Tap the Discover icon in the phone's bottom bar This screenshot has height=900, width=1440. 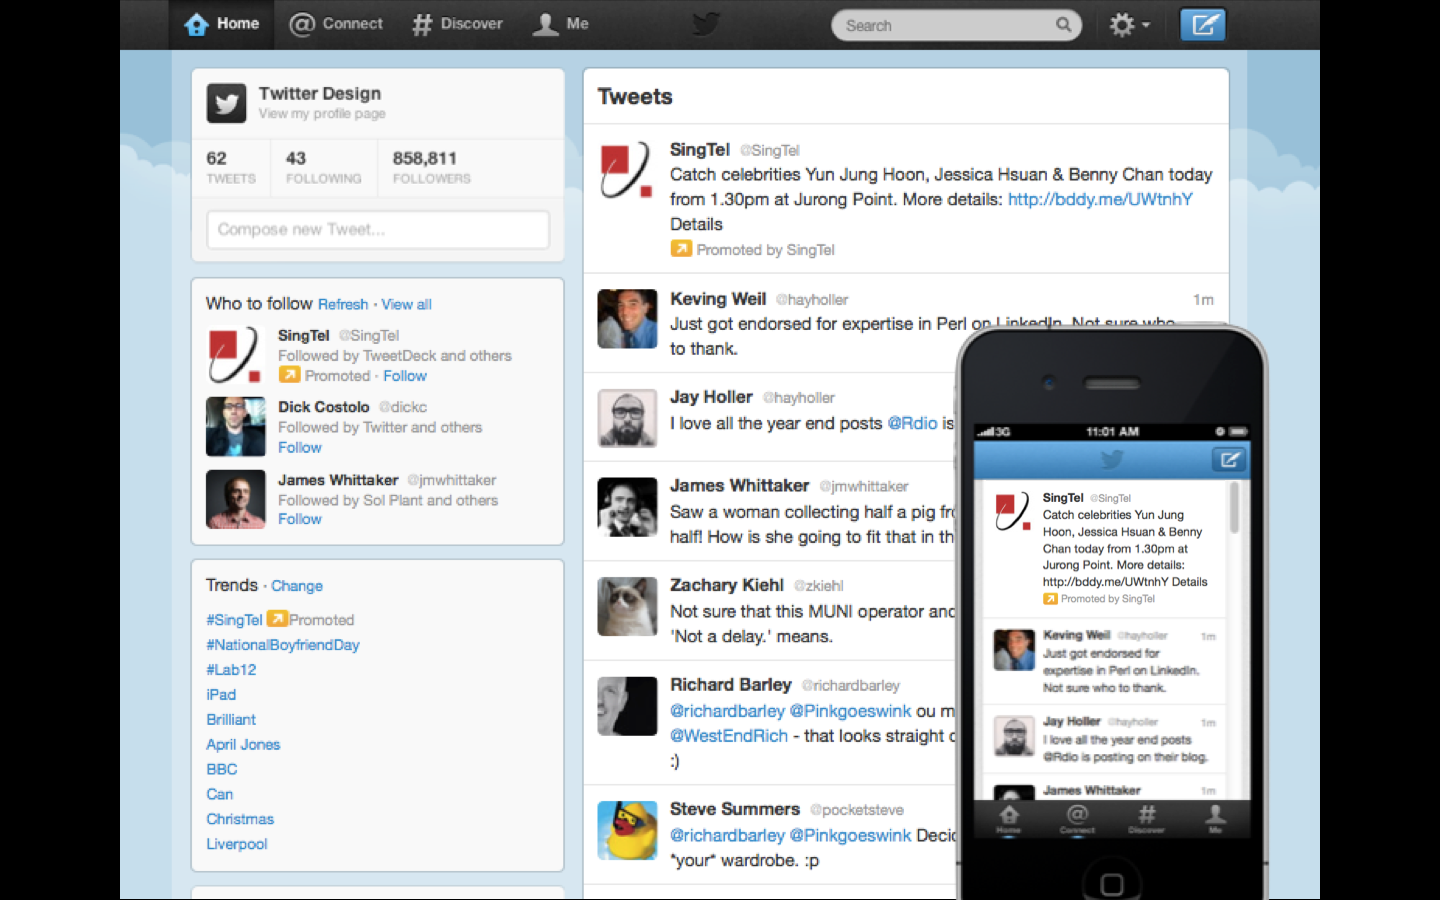pyautogui.click(x=1146, y=818)
